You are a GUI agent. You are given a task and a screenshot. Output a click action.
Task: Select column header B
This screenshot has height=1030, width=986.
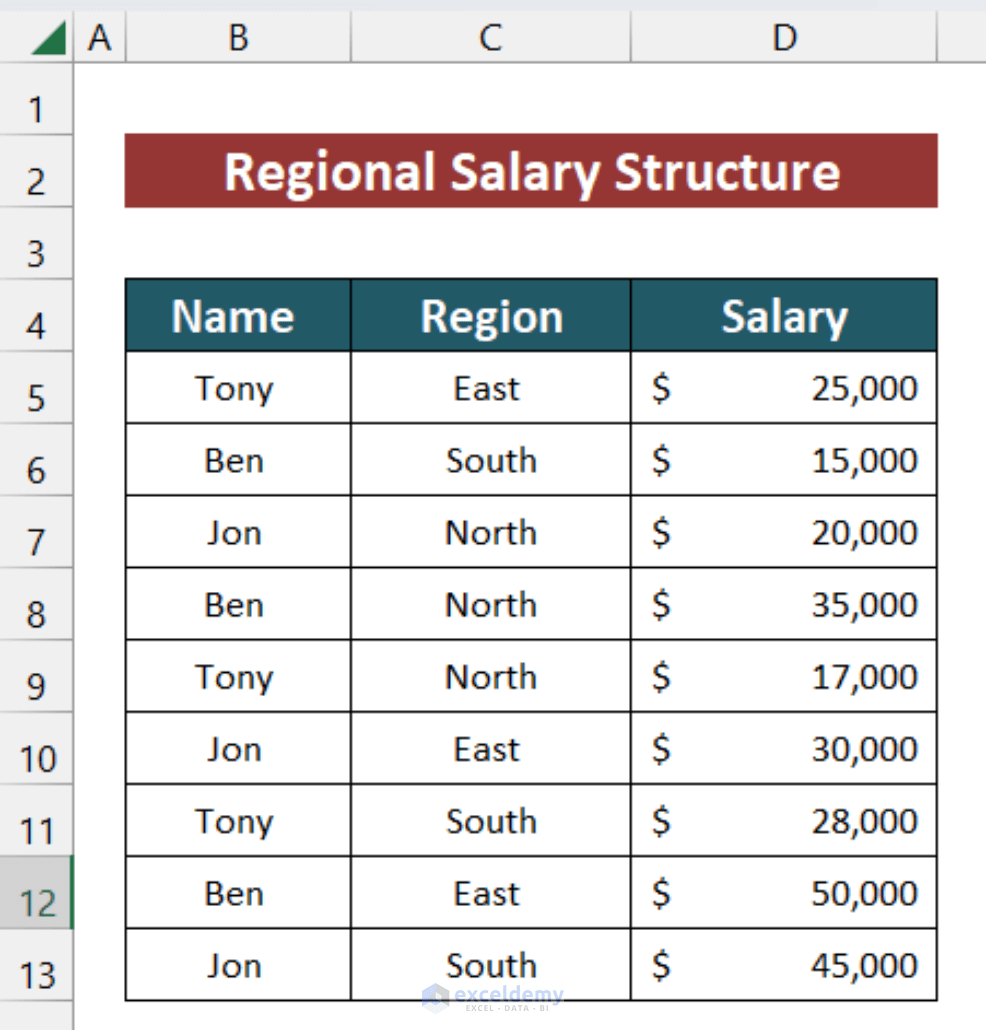237,36
